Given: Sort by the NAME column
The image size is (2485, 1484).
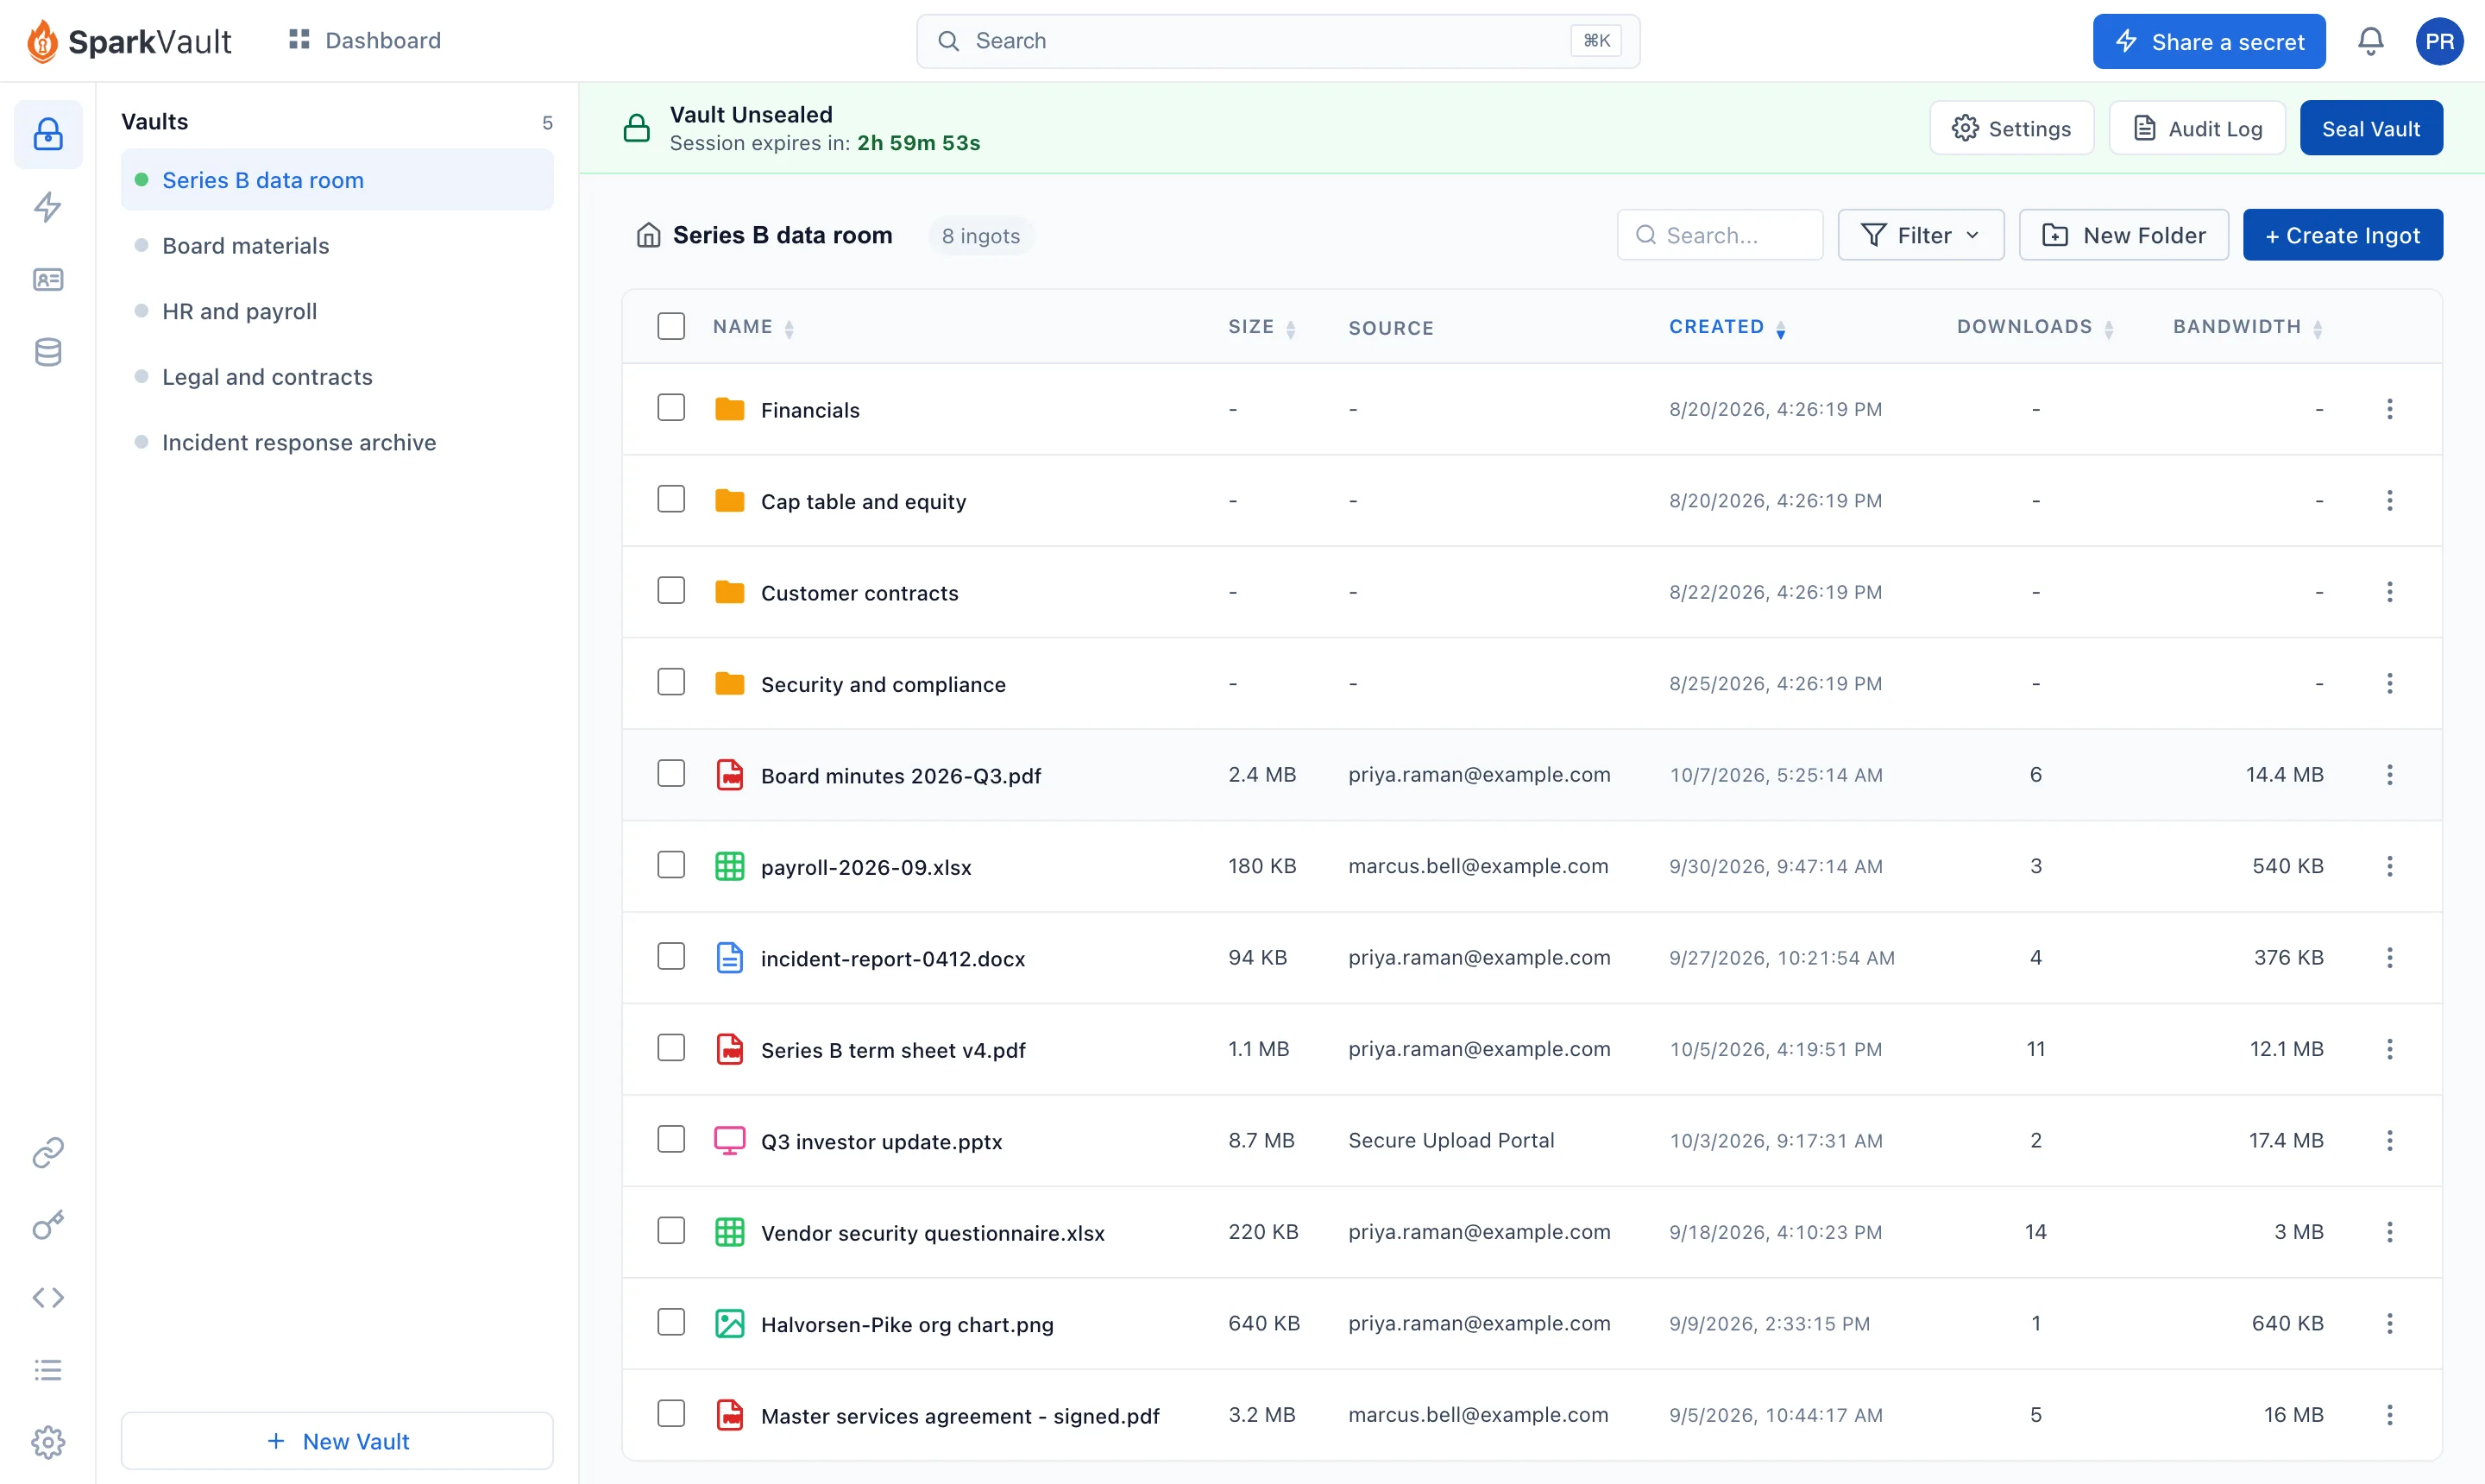Looking at the screenshot, I should (x=753, y=327).
